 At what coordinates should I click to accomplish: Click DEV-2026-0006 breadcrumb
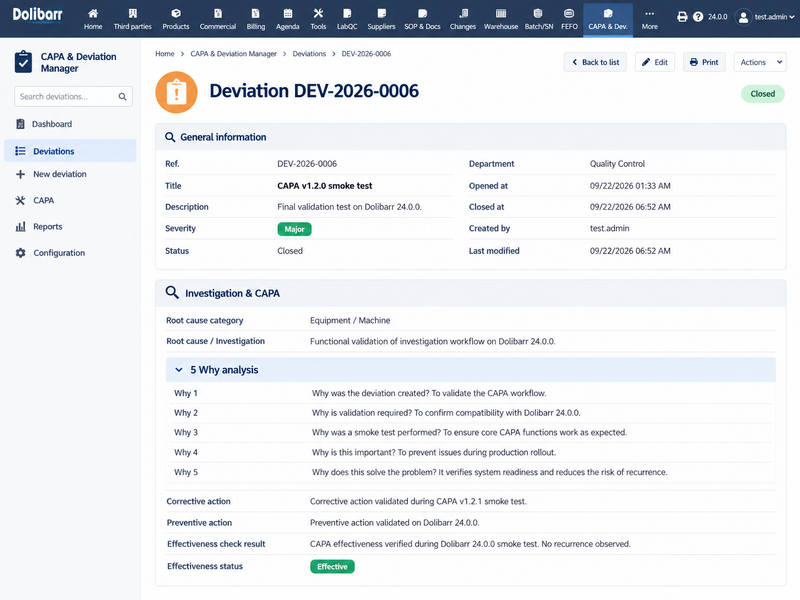coord(366,54)
